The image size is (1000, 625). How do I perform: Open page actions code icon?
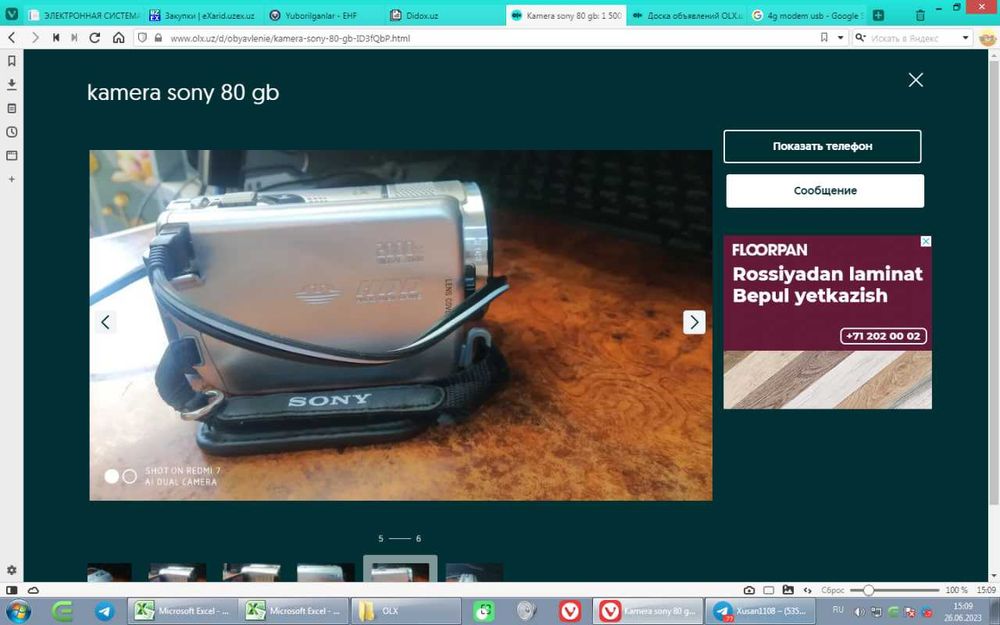tap(807, 590)
